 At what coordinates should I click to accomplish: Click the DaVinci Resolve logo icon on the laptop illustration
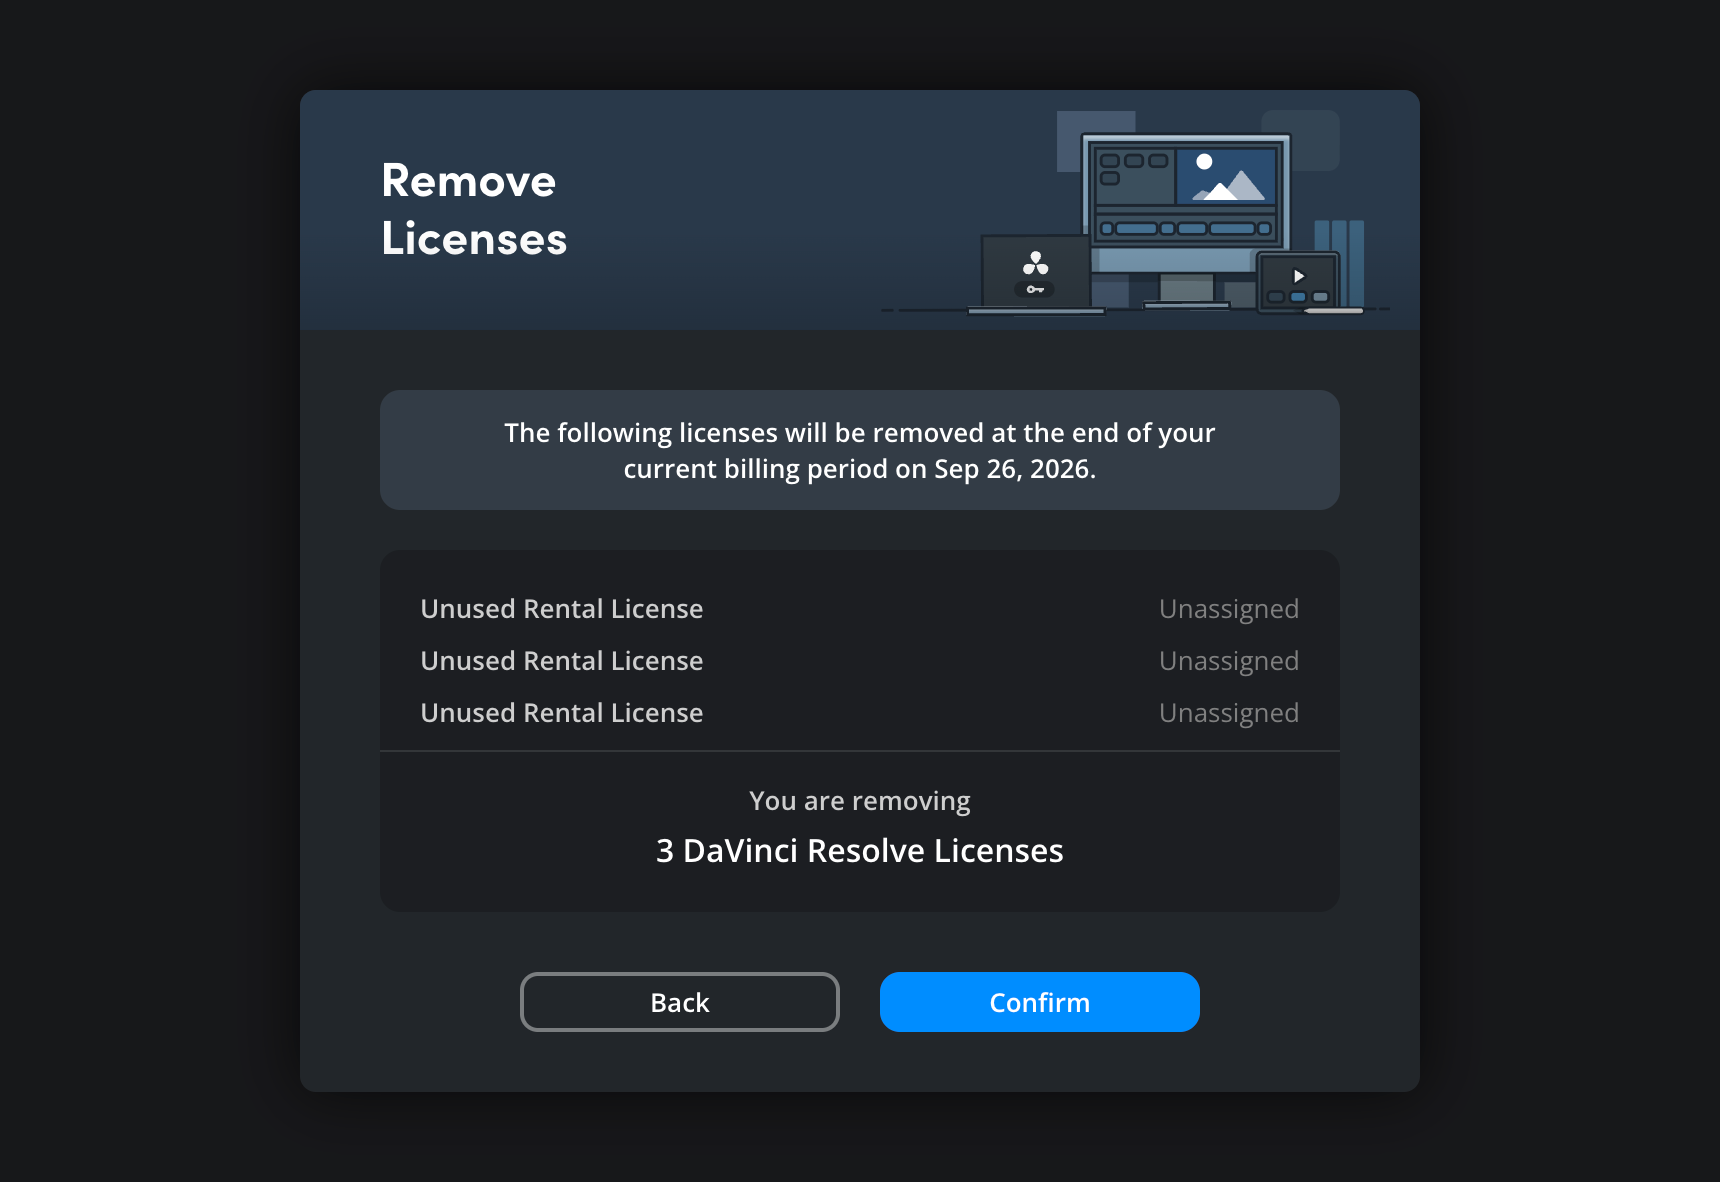point(1036,264)
